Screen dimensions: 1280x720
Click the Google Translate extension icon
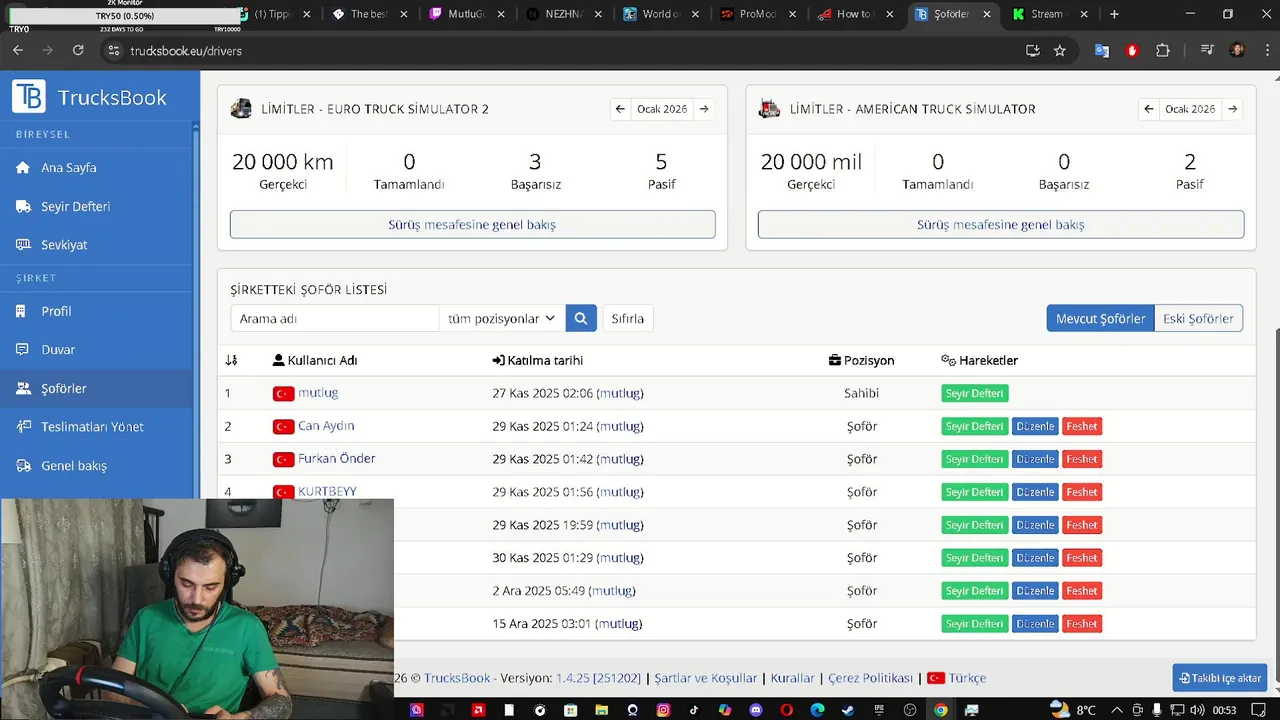[x=1102, y=50]
